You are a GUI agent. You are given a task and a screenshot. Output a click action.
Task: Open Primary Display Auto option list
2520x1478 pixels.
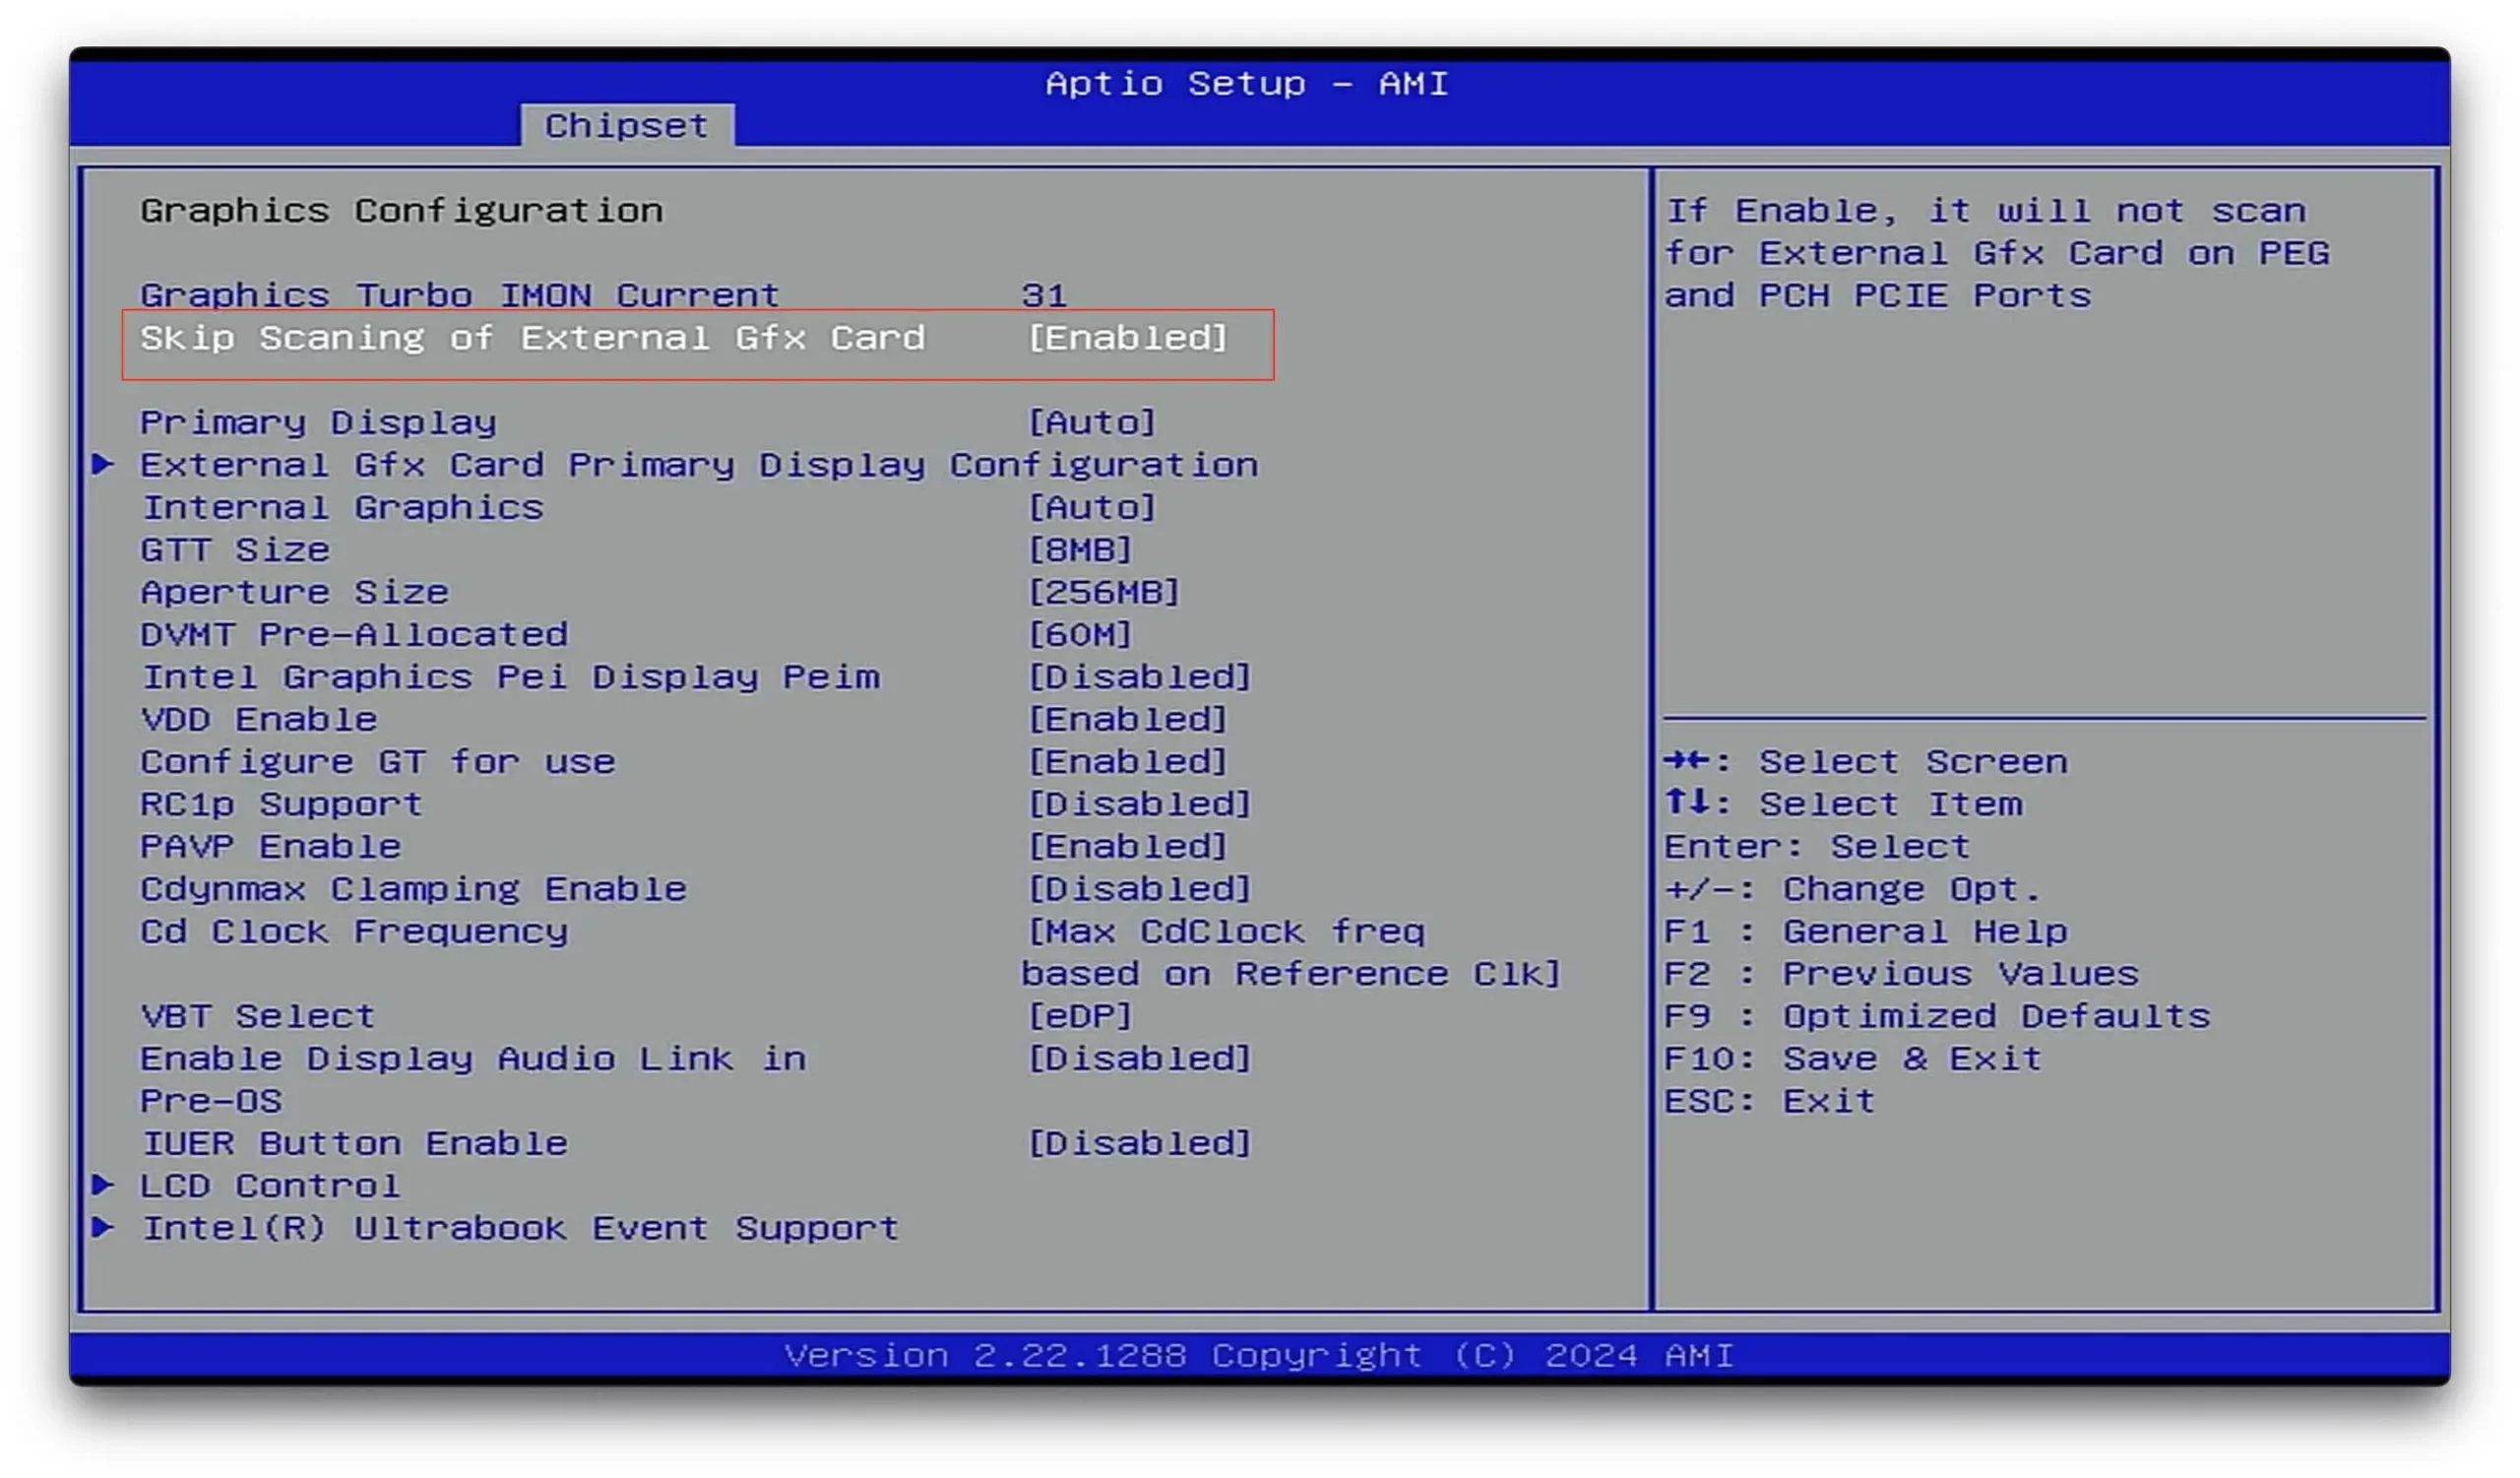pyautogui.click(x=1091, y=422)
